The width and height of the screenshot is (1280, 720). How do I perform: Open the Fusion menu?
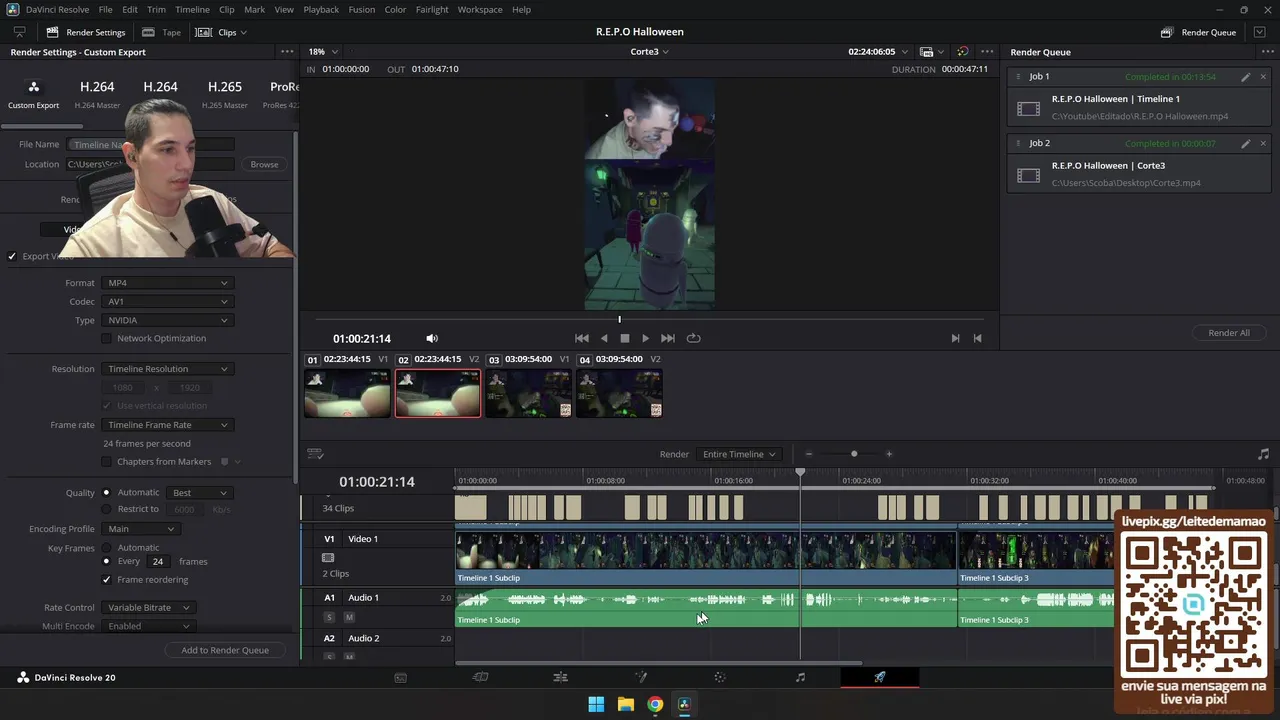[362, 9]
